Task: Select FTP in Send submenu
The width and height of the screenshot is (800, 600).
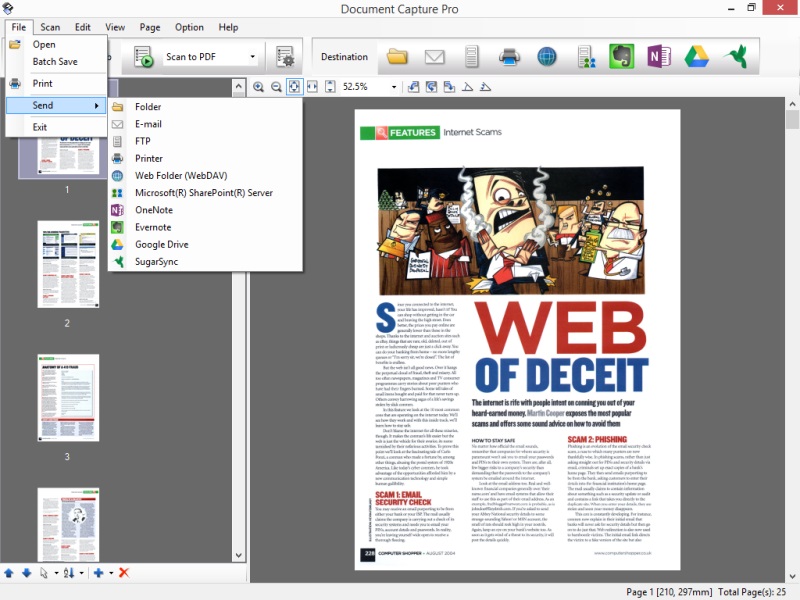Action: point(205,141)
